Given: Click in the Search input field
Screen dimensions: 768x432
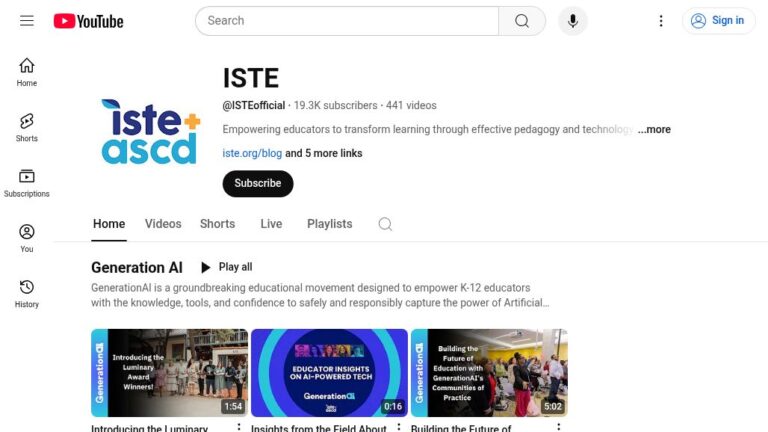Looking at the screenshot, I should [x=346, y=21].
